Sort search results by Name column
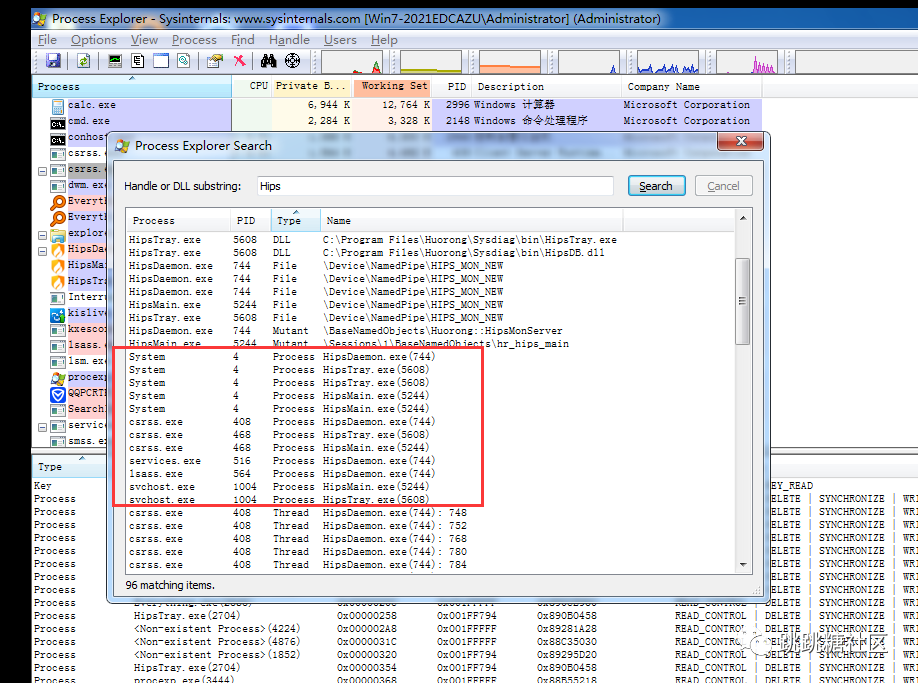 (x=471, y=221)
